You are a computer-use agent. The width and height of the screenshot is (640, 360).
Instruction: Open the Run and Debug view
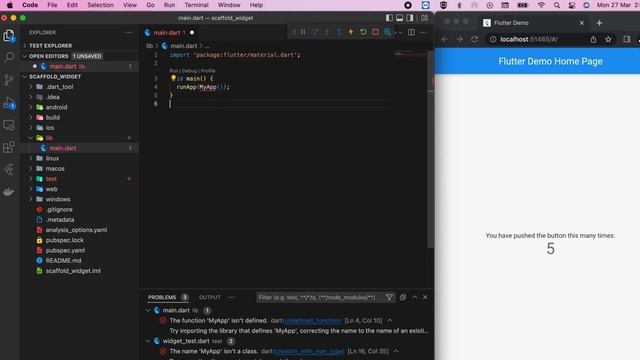(9, 103)
